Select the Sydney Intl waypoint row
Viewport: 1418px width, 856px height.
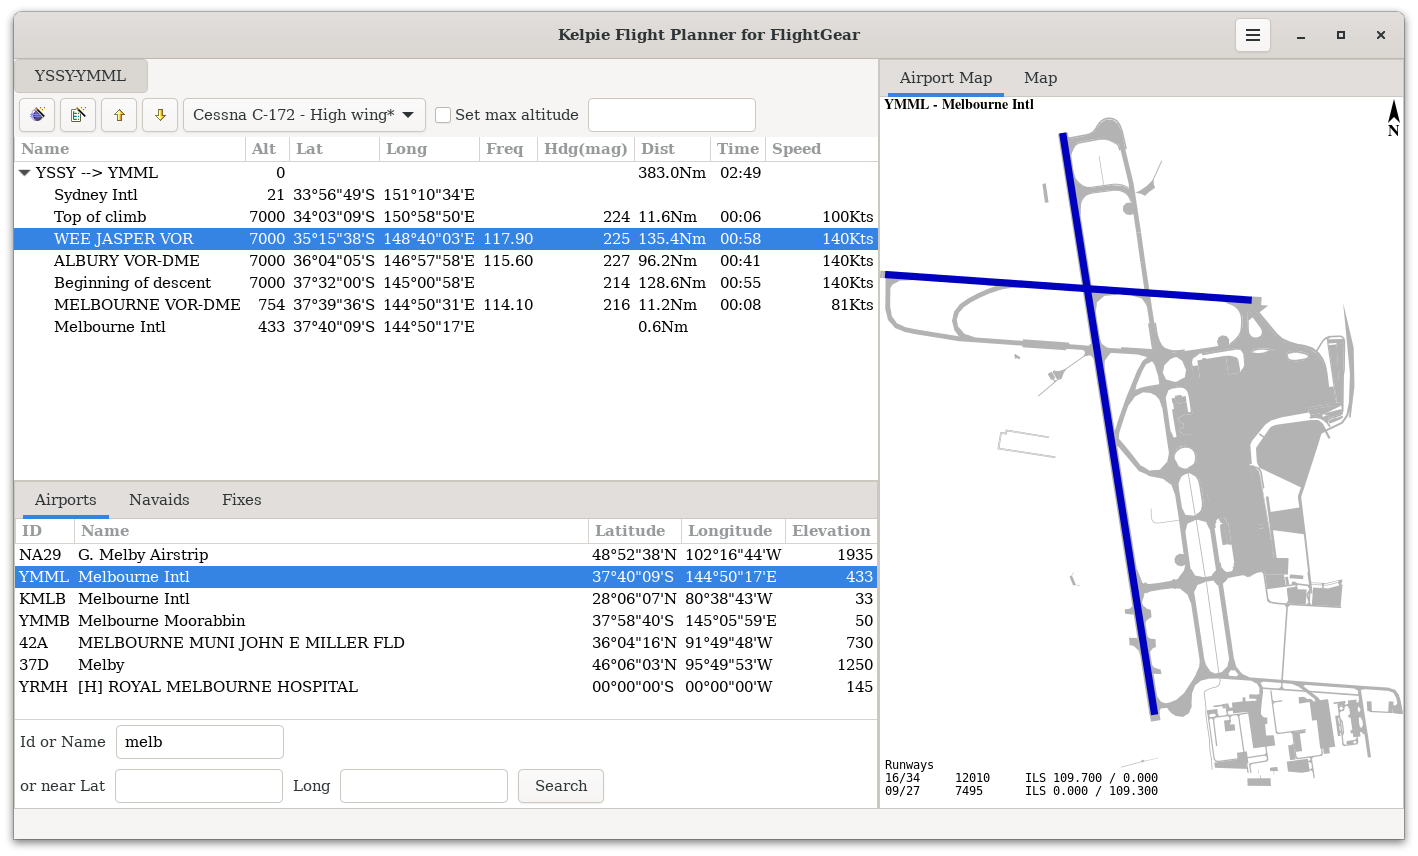446,195
